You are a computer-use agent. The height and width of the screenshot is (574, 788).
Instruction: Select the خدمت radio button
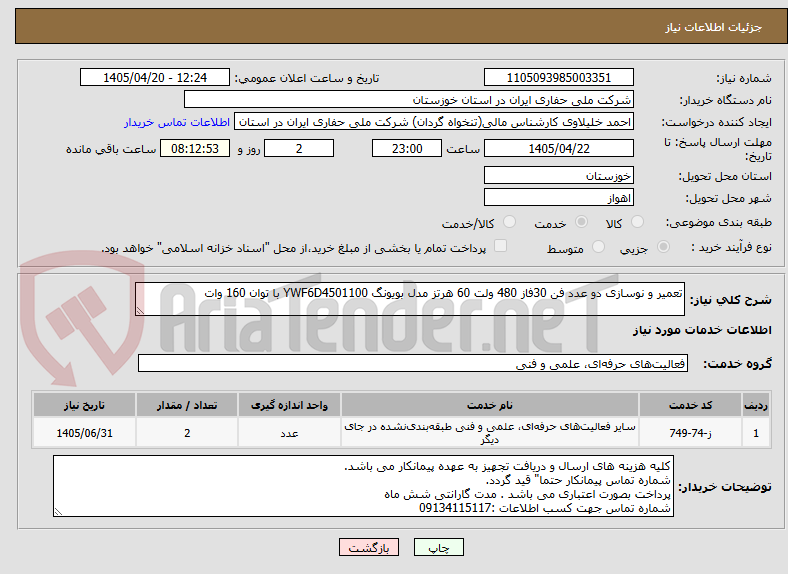581,222
